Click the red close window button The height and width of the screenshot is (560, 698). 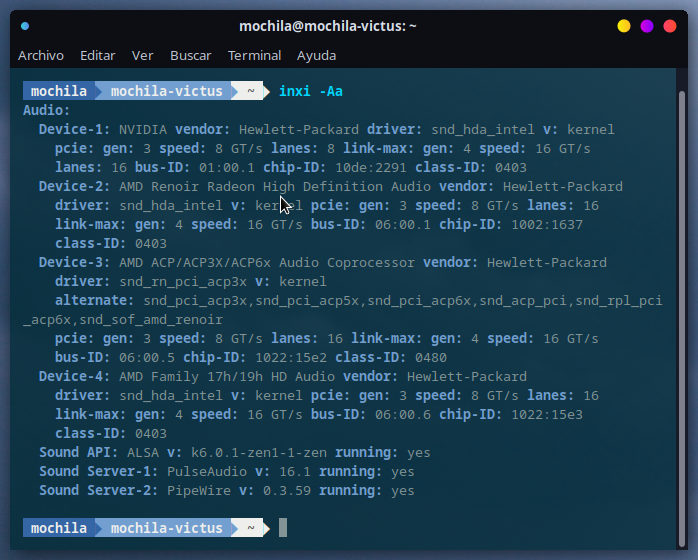pos(670,26)
